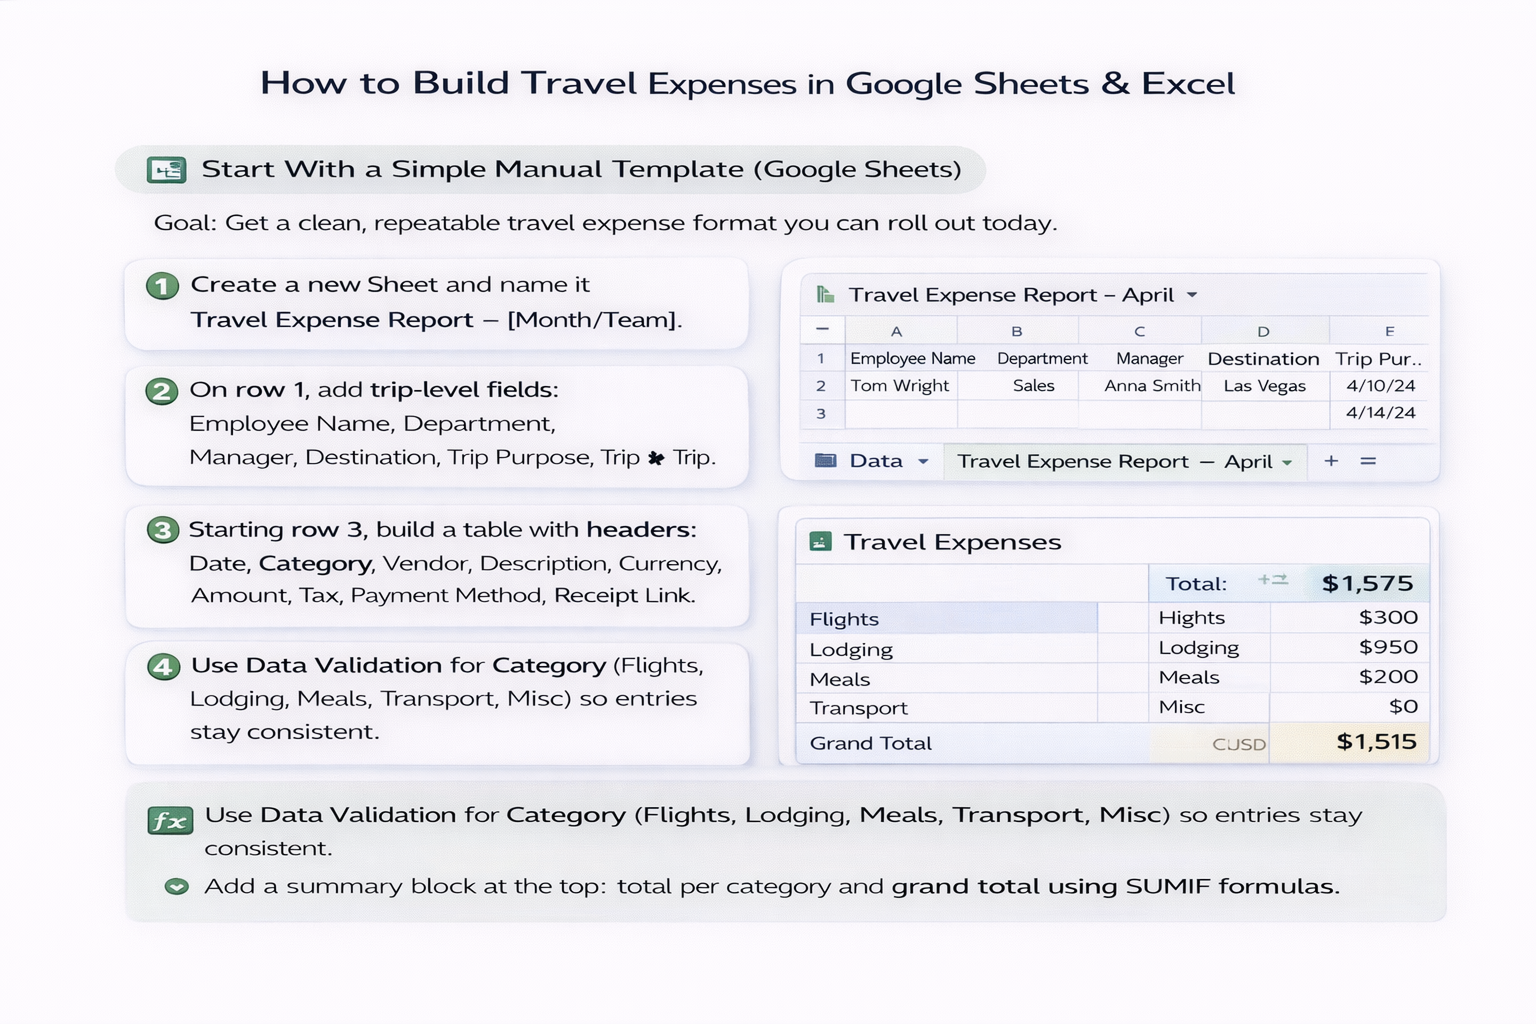
Task: Click the swap icon next to Total label
Action: coord(1272,580)
